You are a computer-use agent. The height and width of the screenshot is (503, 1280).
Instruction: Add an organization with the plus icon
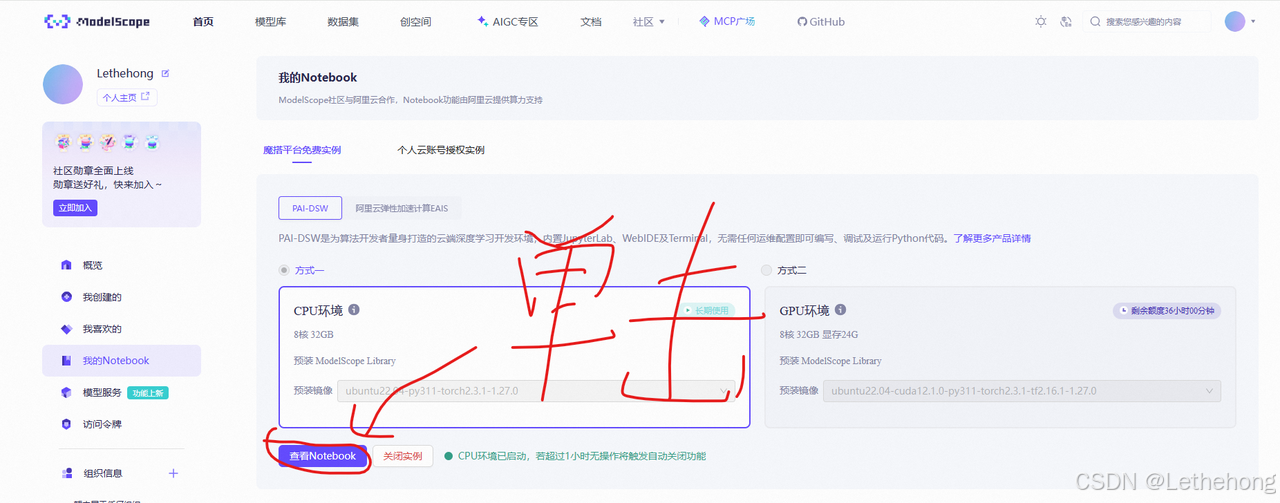pyautogui.click(x=173, y=473)
